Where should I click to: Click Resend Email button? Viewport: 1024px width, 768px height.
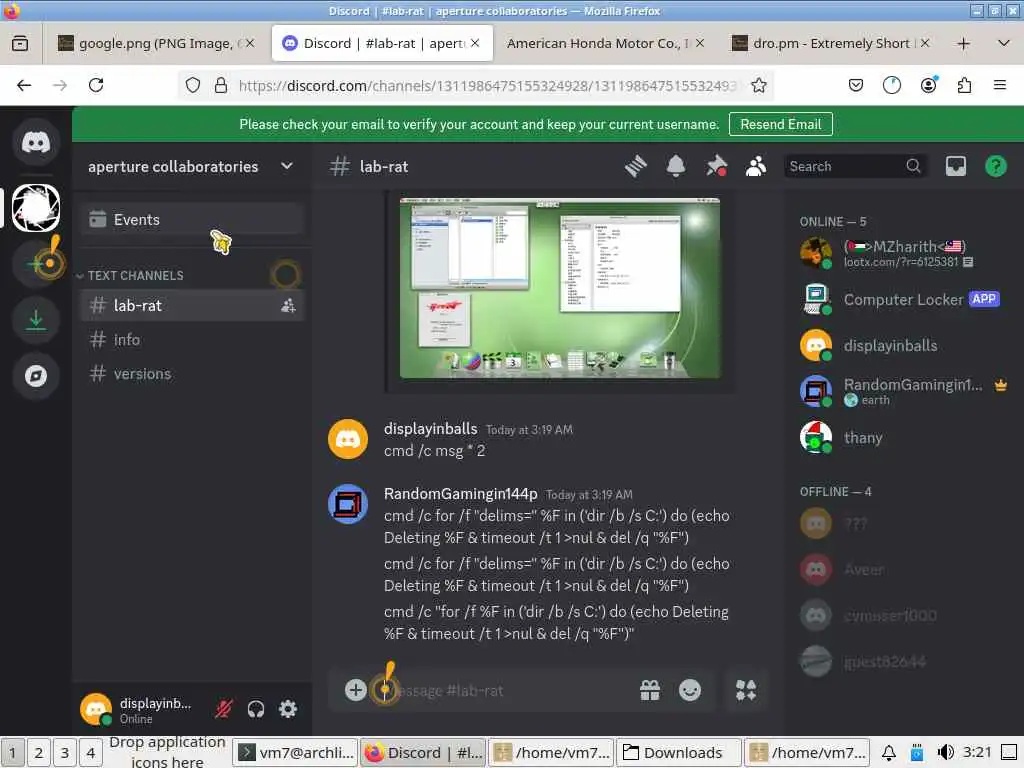[x=780, y=124]
